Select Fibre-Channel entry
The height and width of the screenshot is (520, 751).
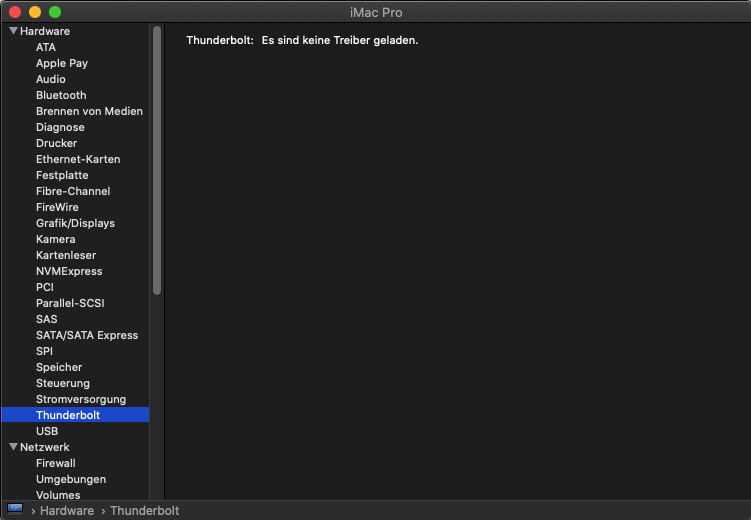73,191
